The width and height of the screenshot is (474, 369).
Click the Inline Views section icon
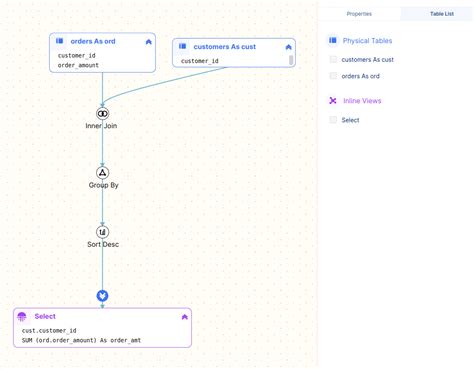tap(333, 101)
